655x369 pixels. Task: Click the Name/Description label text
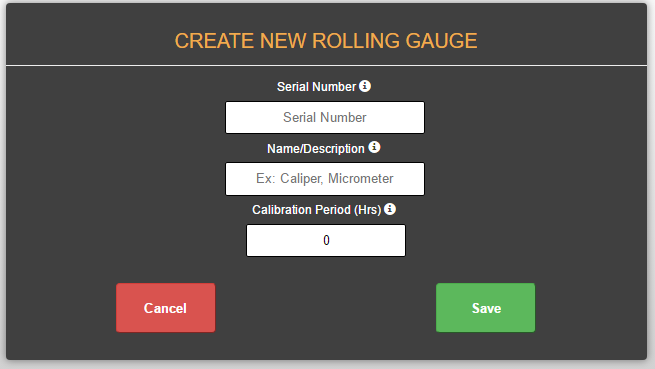(x=316, y=149)
